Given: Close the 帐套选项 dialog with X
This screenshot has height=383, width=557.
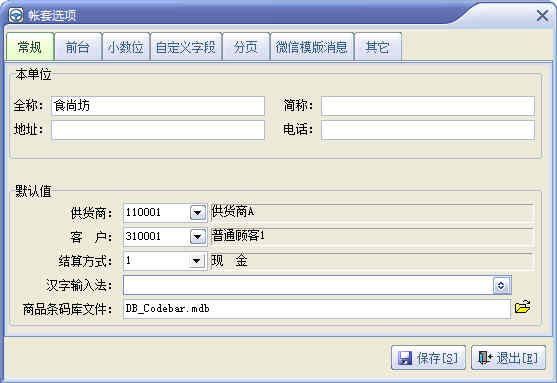Looking at the screenshot, I should point(542,16).
